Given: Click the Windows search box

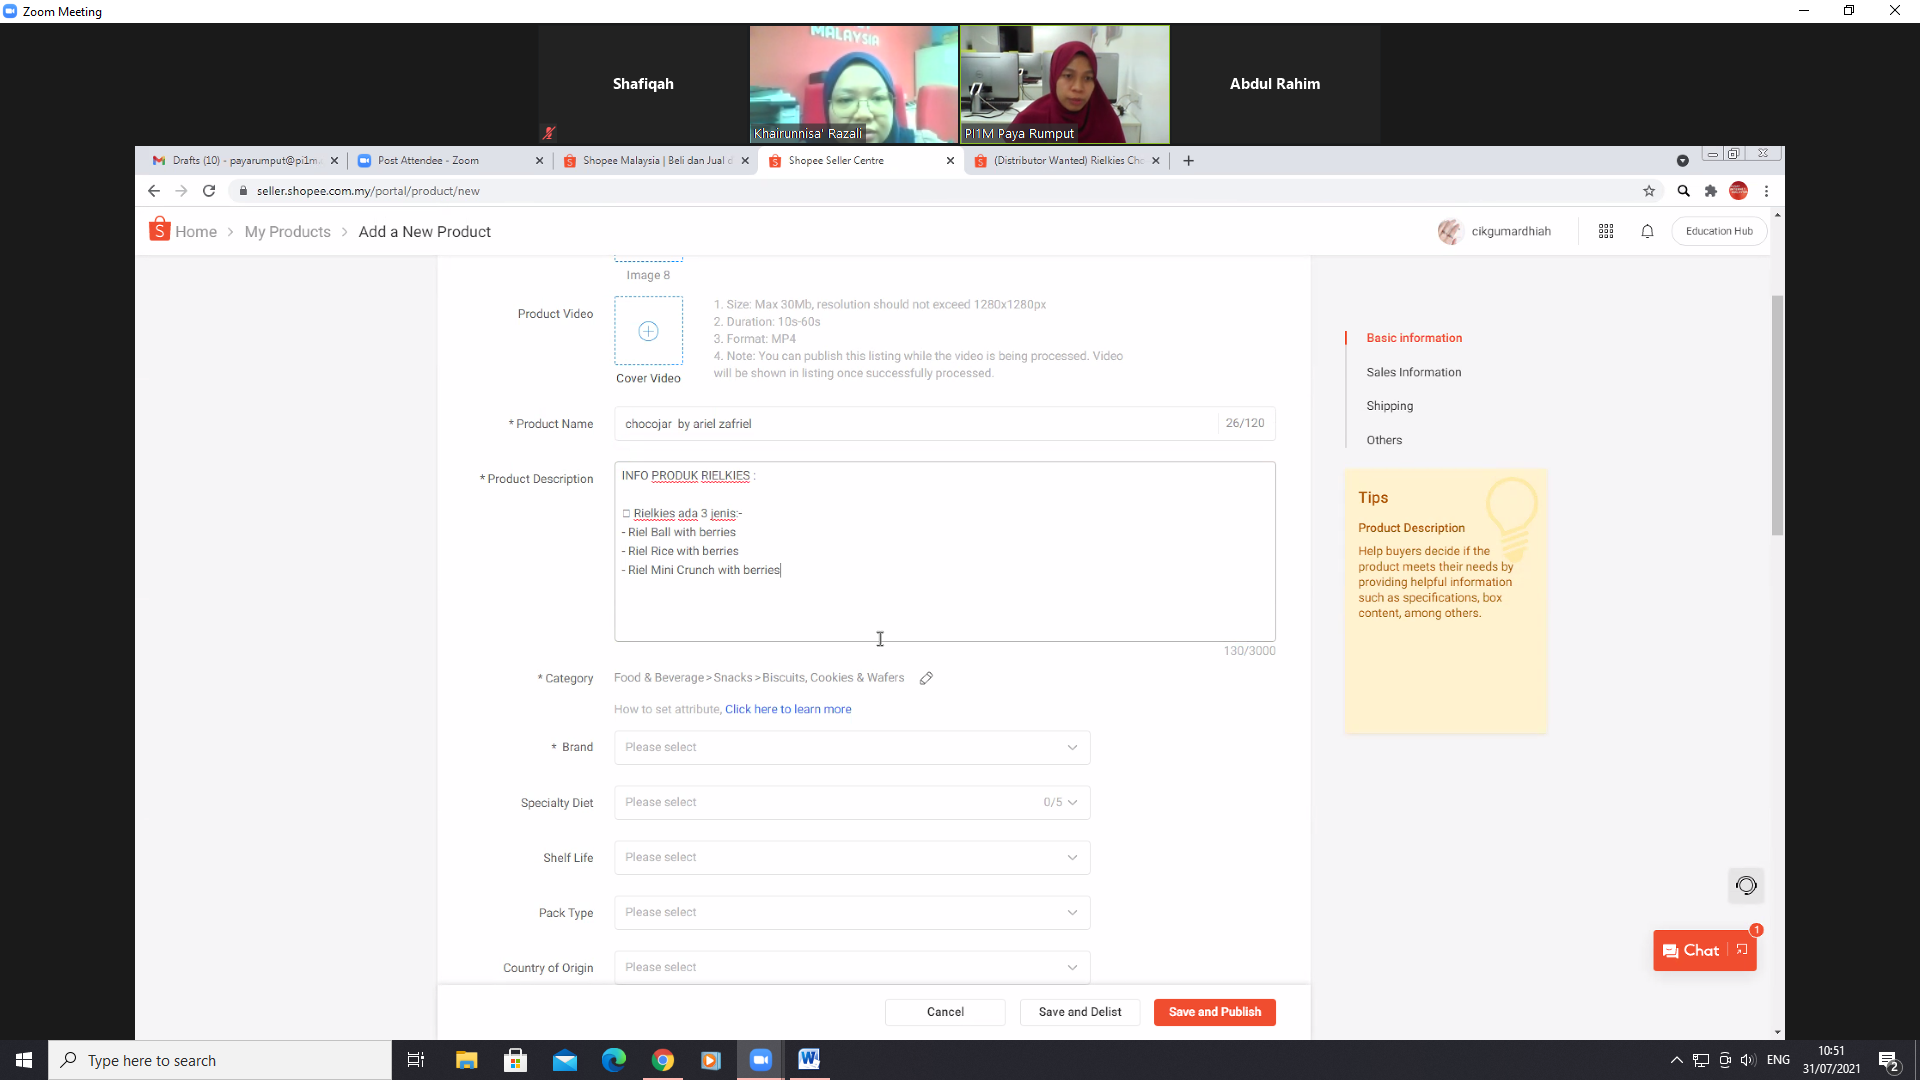Looking at the screenshot, I should 220,1060.
